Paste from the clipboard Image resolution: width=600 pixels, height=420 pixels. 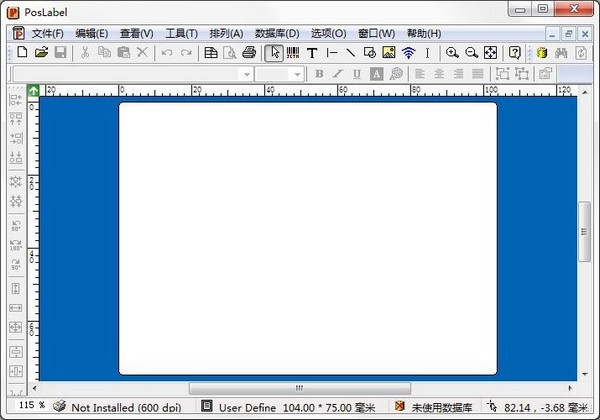pyautogui.click(x=123, y=52)
